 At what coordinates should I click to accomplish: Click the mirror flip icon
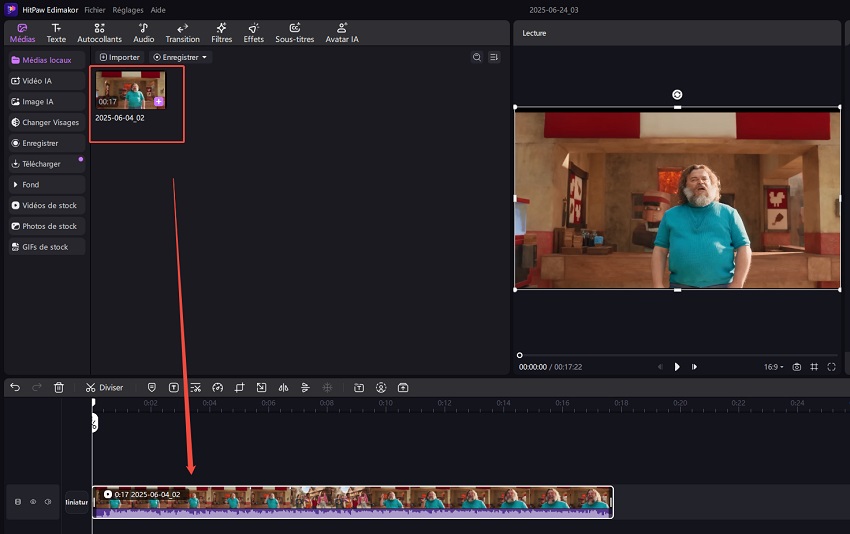tap(283, 388)
